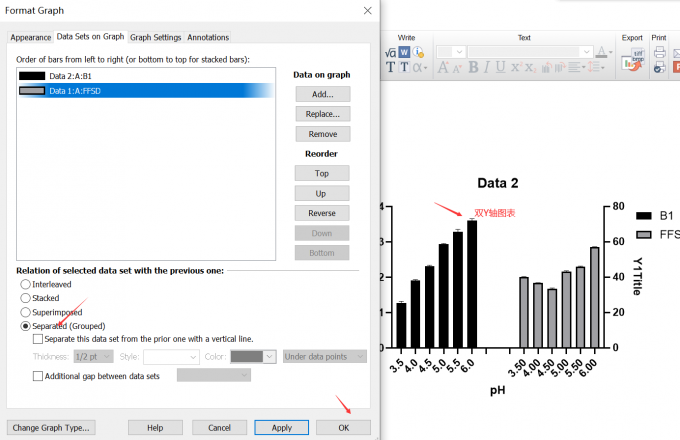Click the Add... button

(322, 93)
